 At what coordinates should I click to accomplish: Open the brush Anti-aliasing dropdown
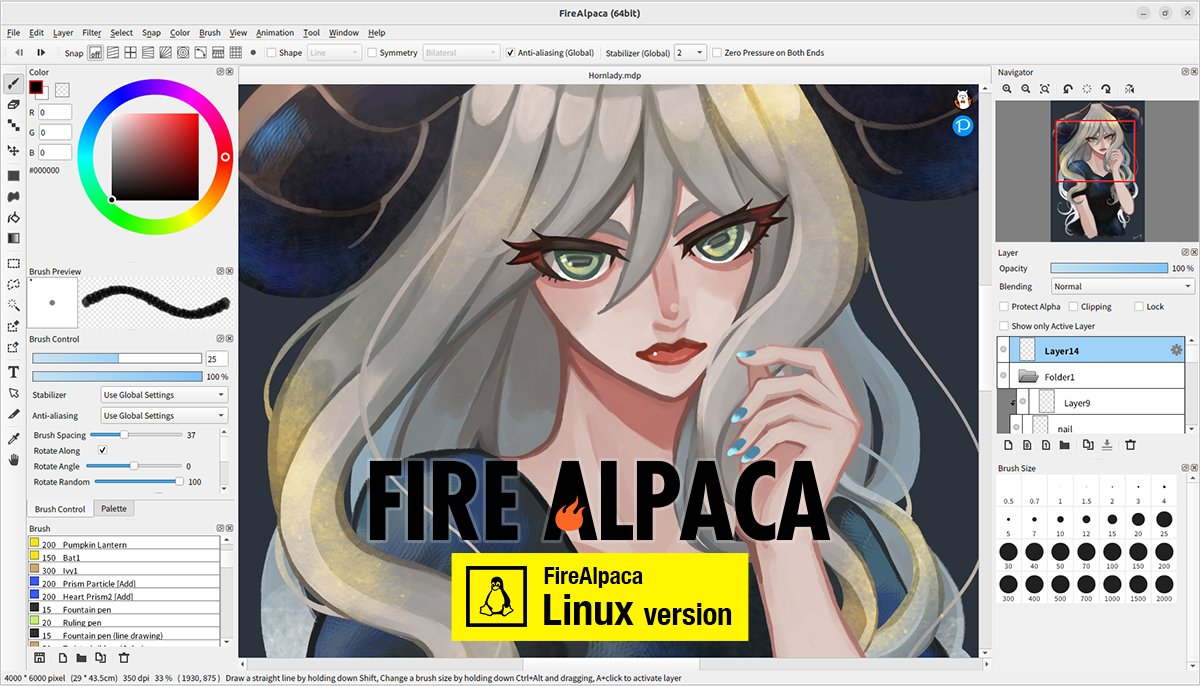click(164, 415)
